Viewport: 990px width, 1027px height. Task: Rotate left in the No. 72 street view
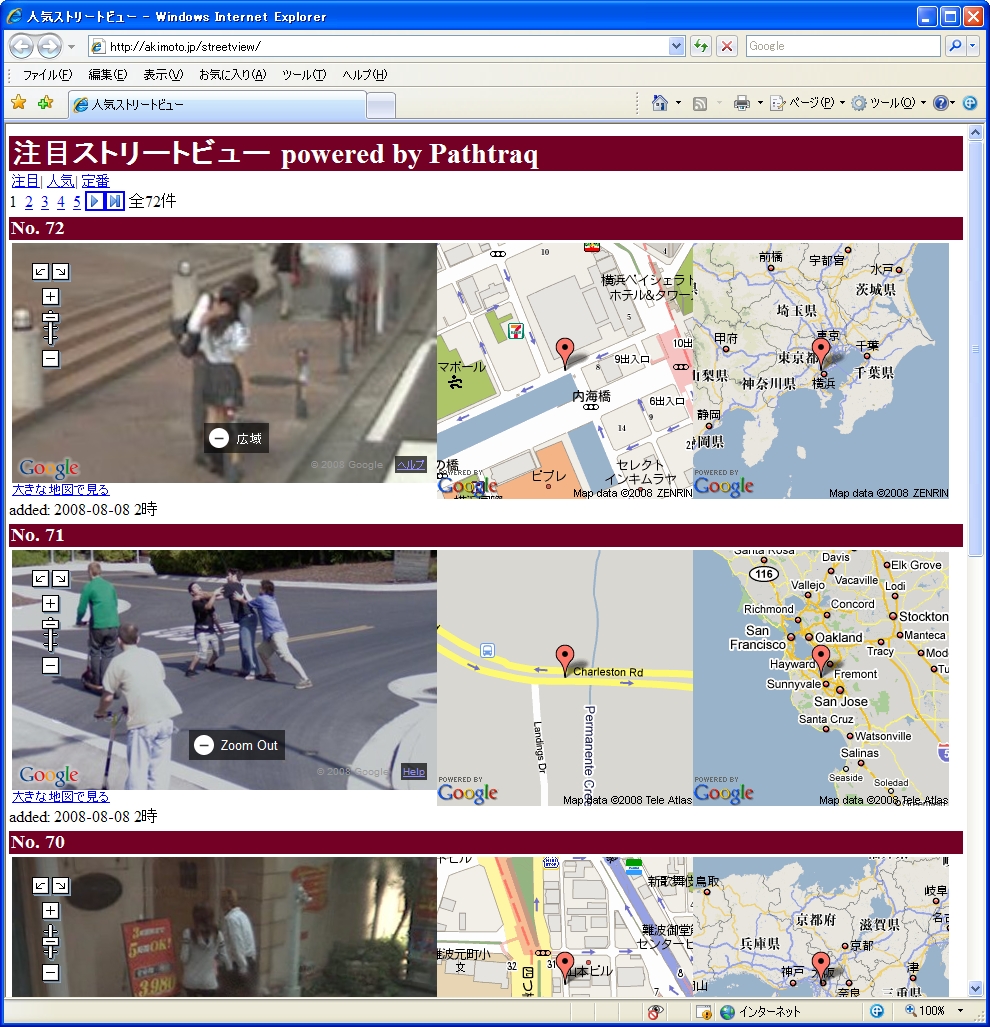coord(41,271)
